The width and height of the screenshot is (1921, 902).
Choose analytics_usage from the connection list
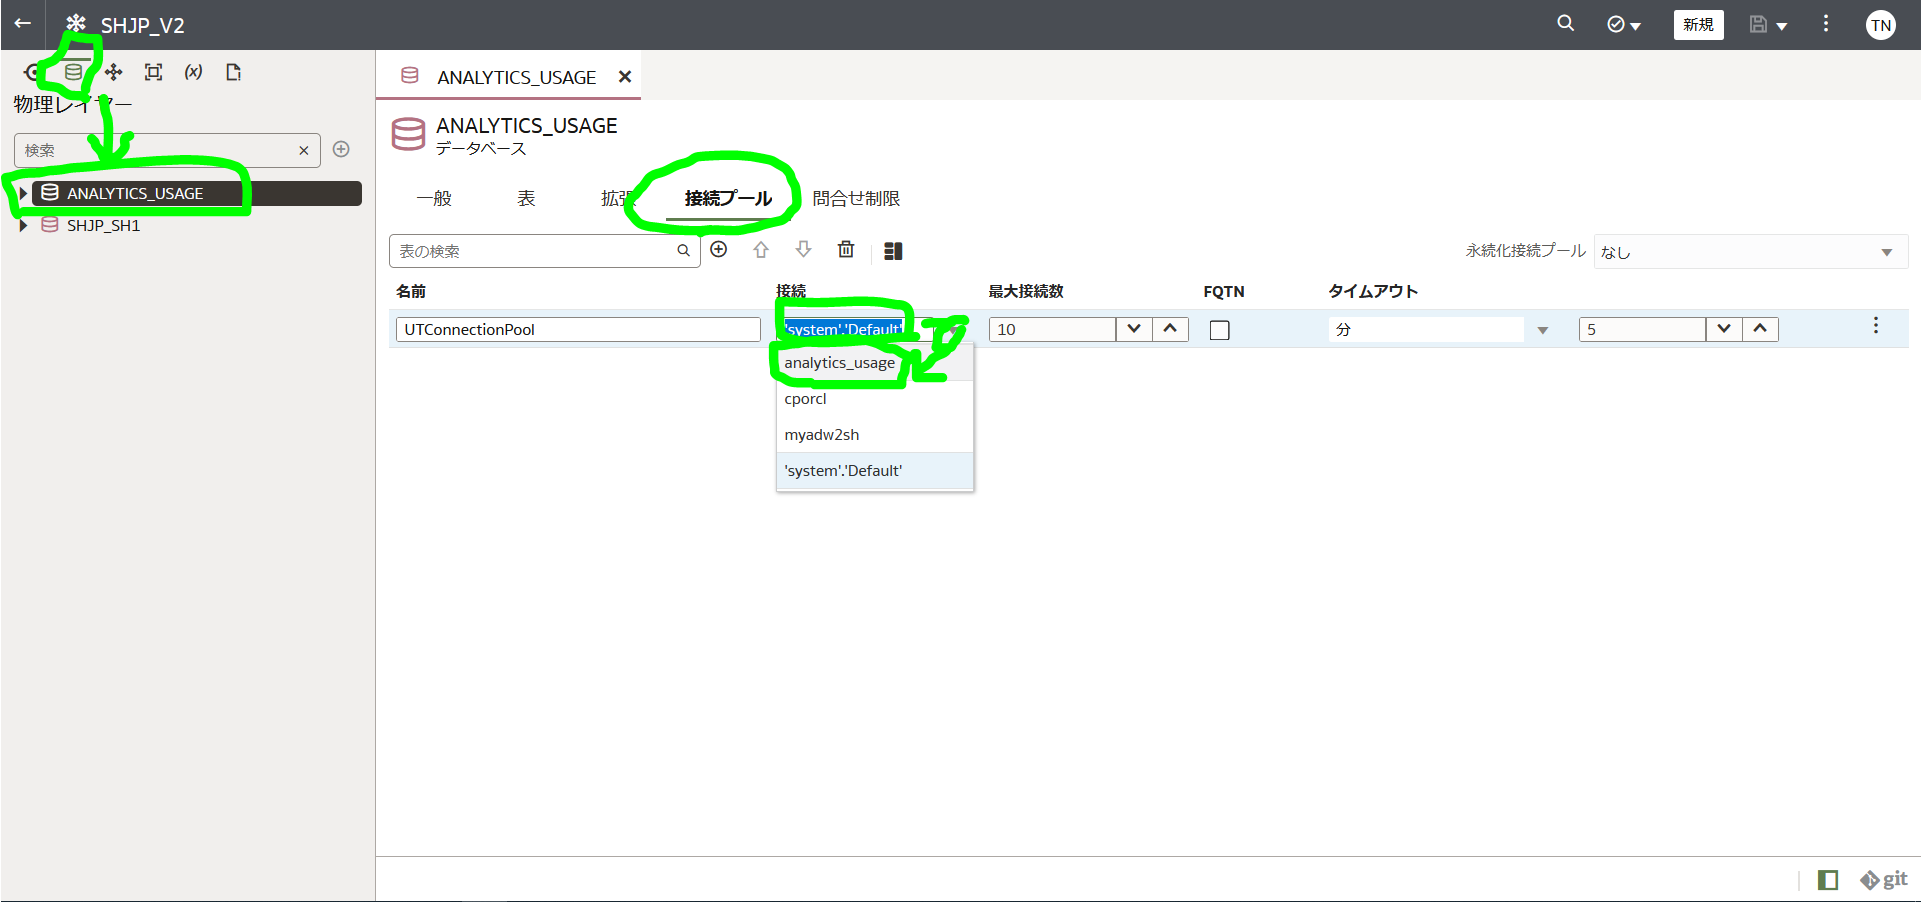click(875, 362)
